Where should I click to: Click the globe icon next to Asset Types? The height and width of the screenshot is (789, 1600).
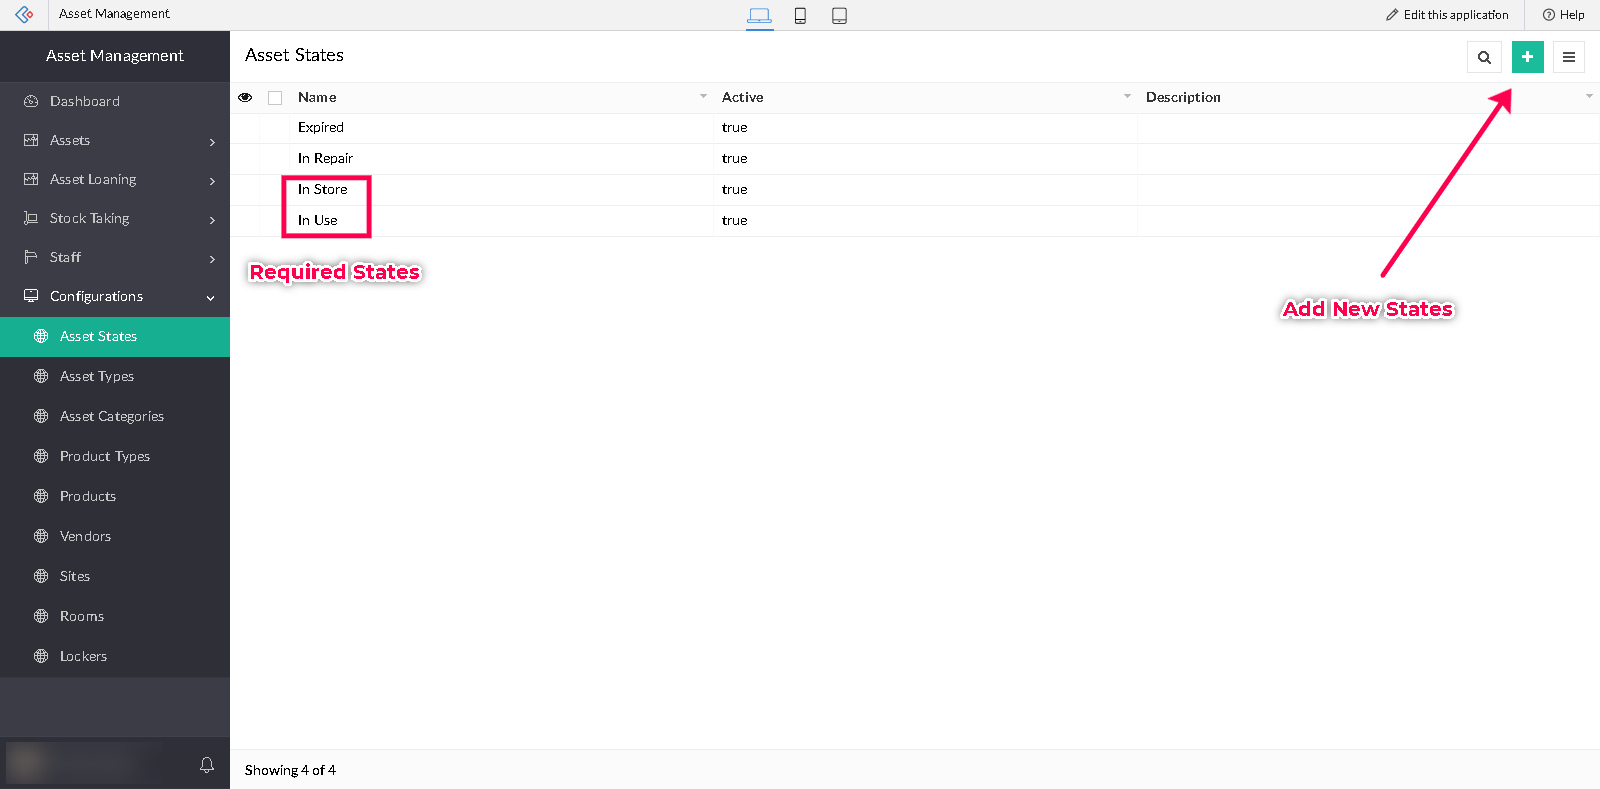coord(41,376)
